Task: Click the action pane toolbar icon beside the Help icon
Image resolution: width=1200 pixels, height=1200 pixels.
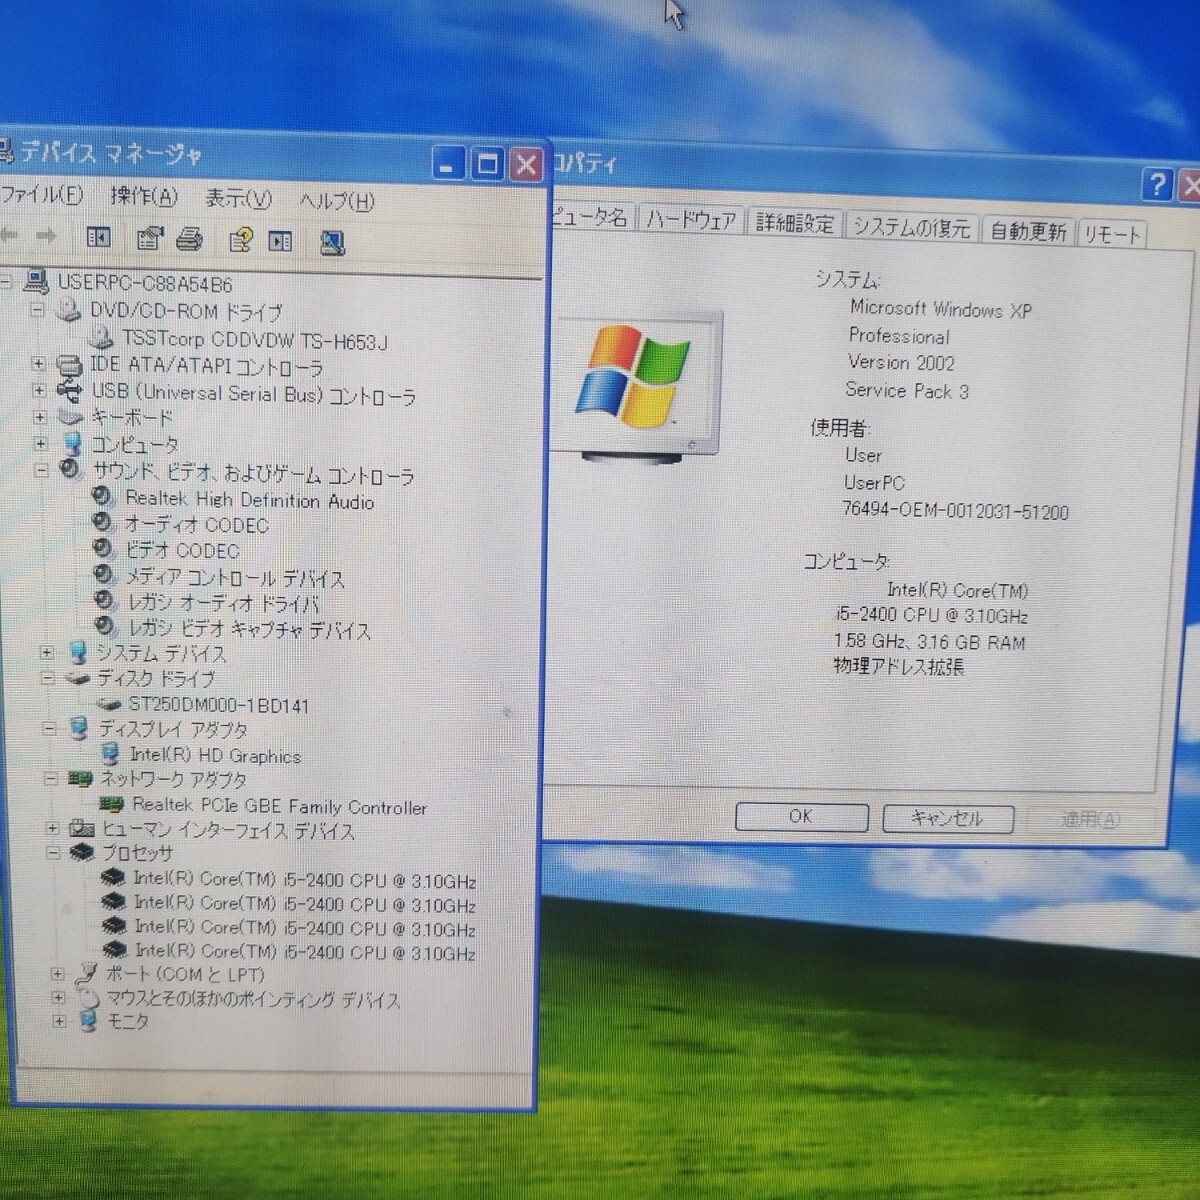Action: (281, 242)
